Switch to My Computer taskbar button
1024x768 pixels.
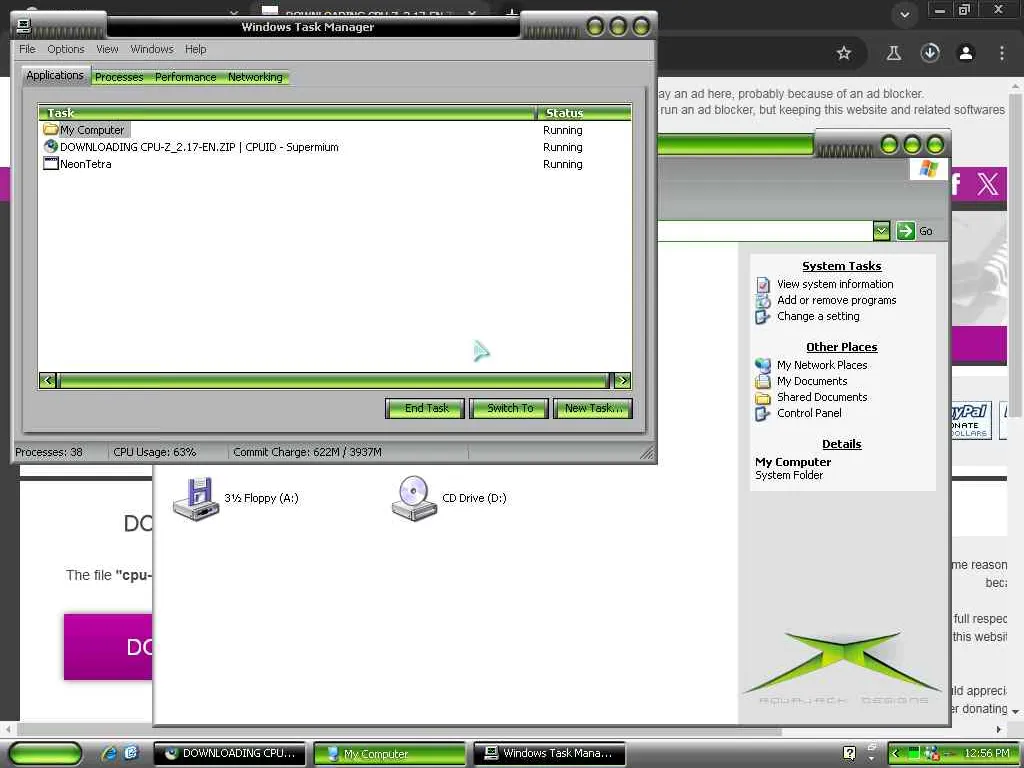(x=390, y=754)
